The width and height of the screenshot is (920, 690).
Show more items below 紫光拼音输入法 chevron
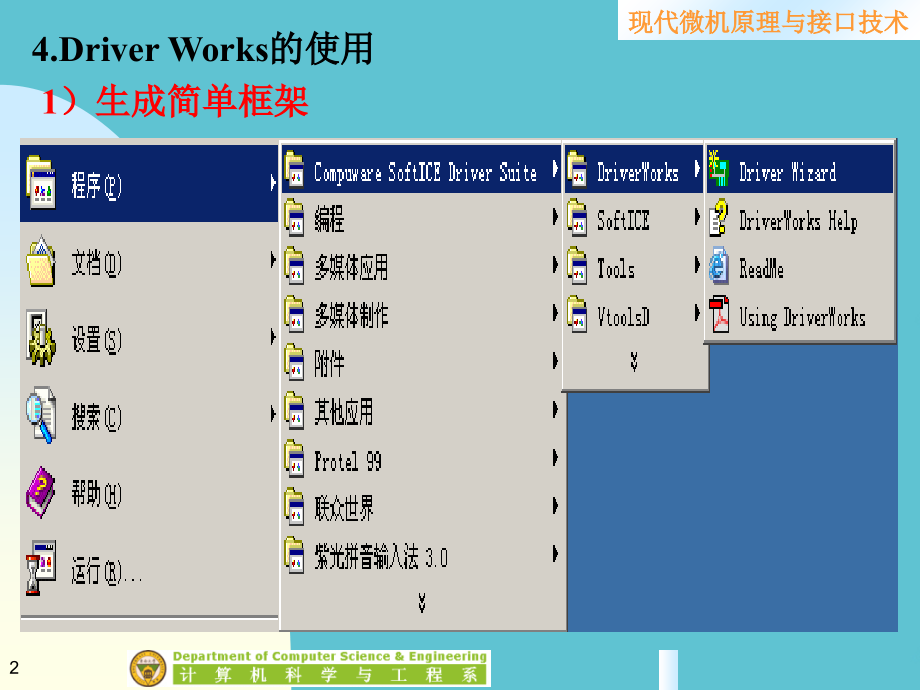pyautogui.click(x=422, y=603)
